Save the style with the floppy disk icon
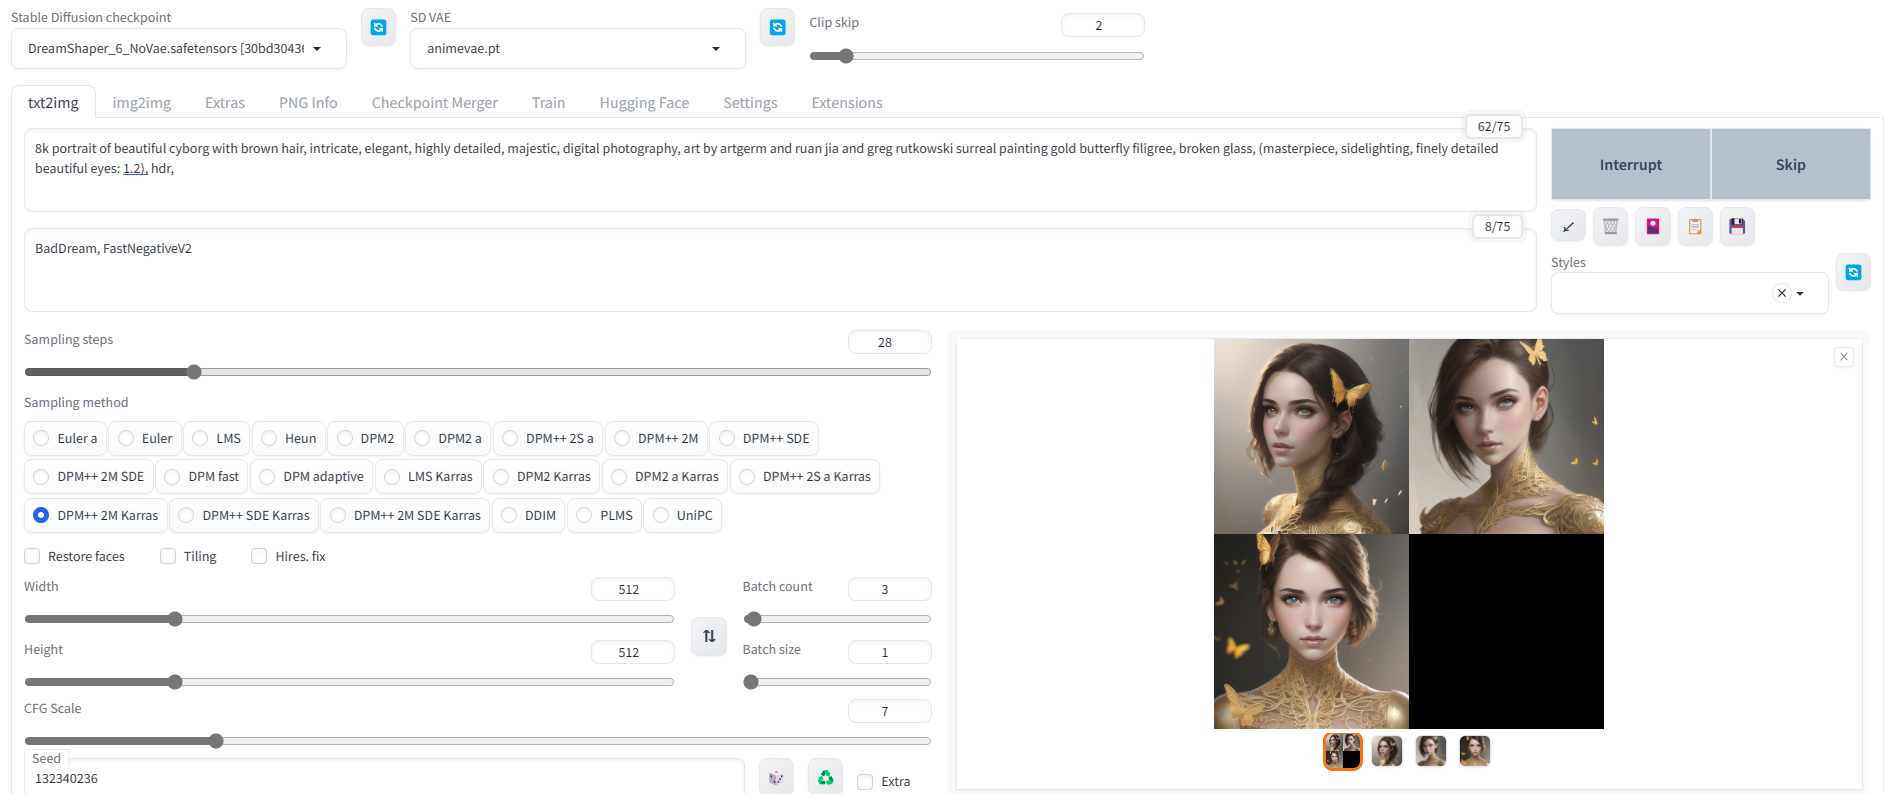 [x=1737, y=227]
